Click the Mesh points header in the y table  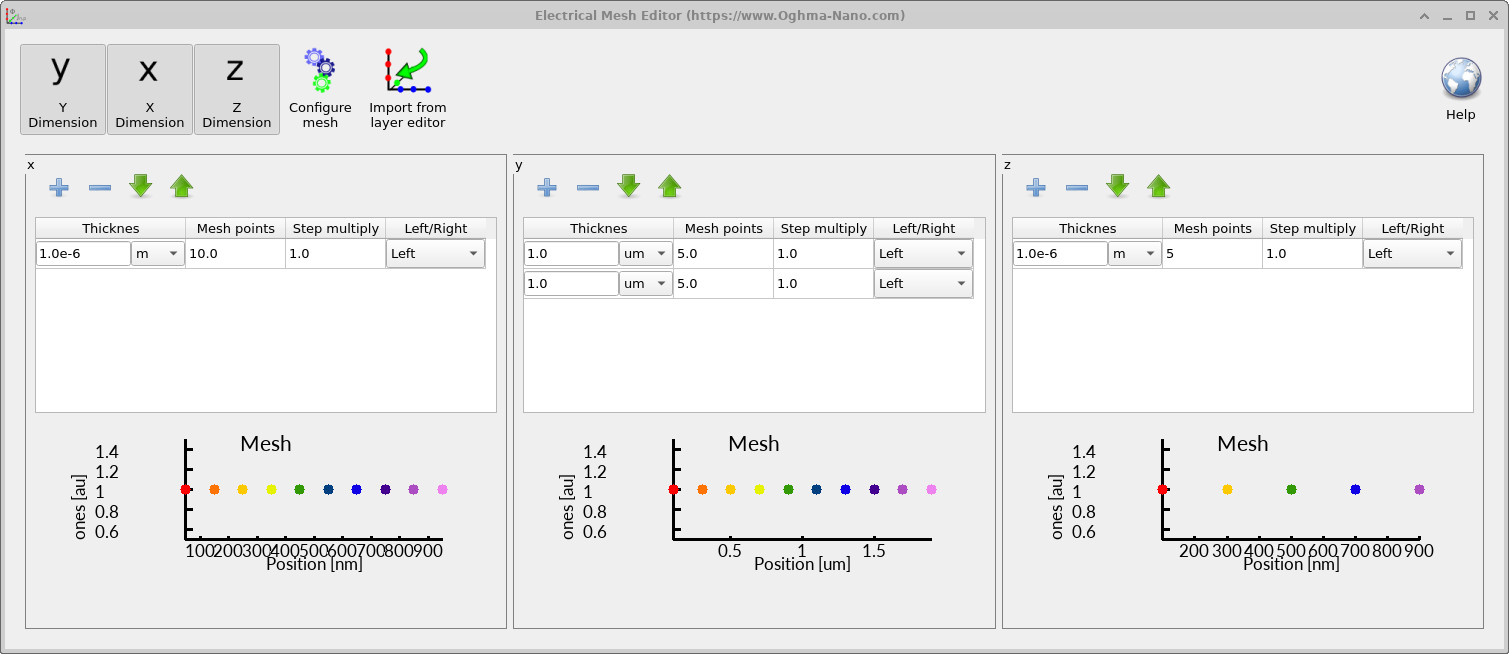pyautogui.click(x=722, y=228)
